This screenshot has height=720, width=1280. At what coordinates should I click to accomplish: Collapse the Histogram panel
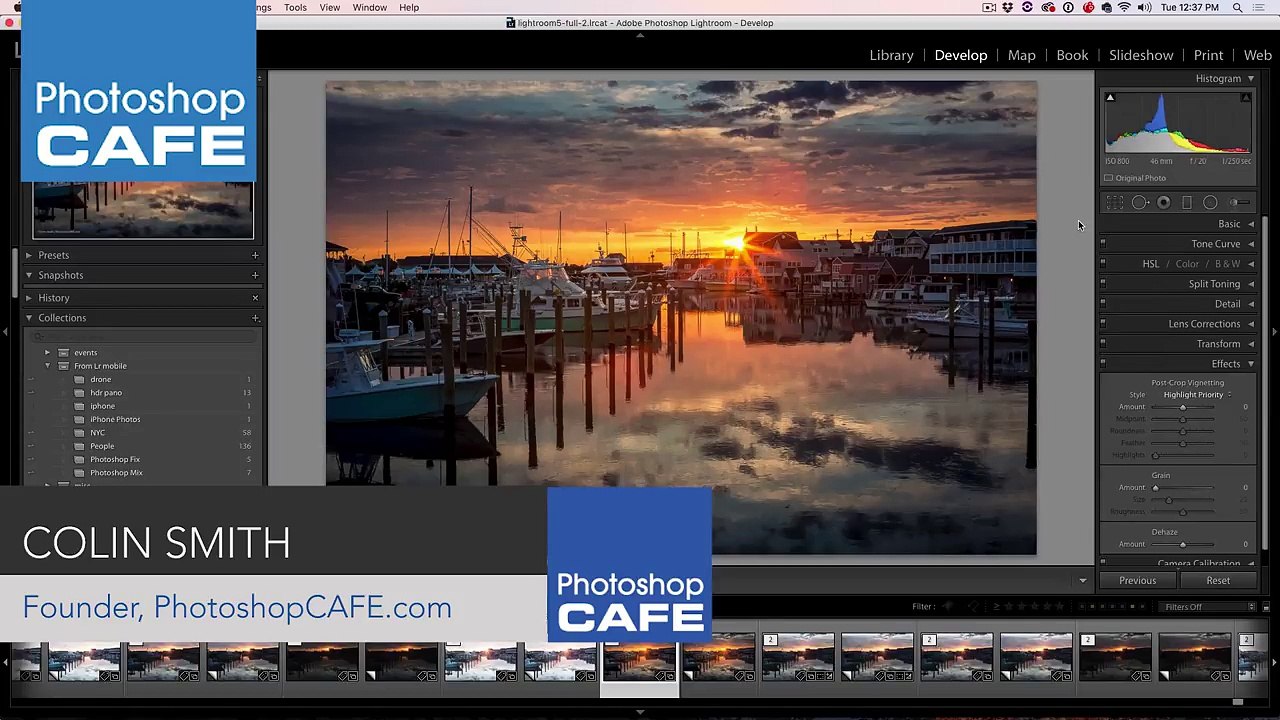(1250, 78)
